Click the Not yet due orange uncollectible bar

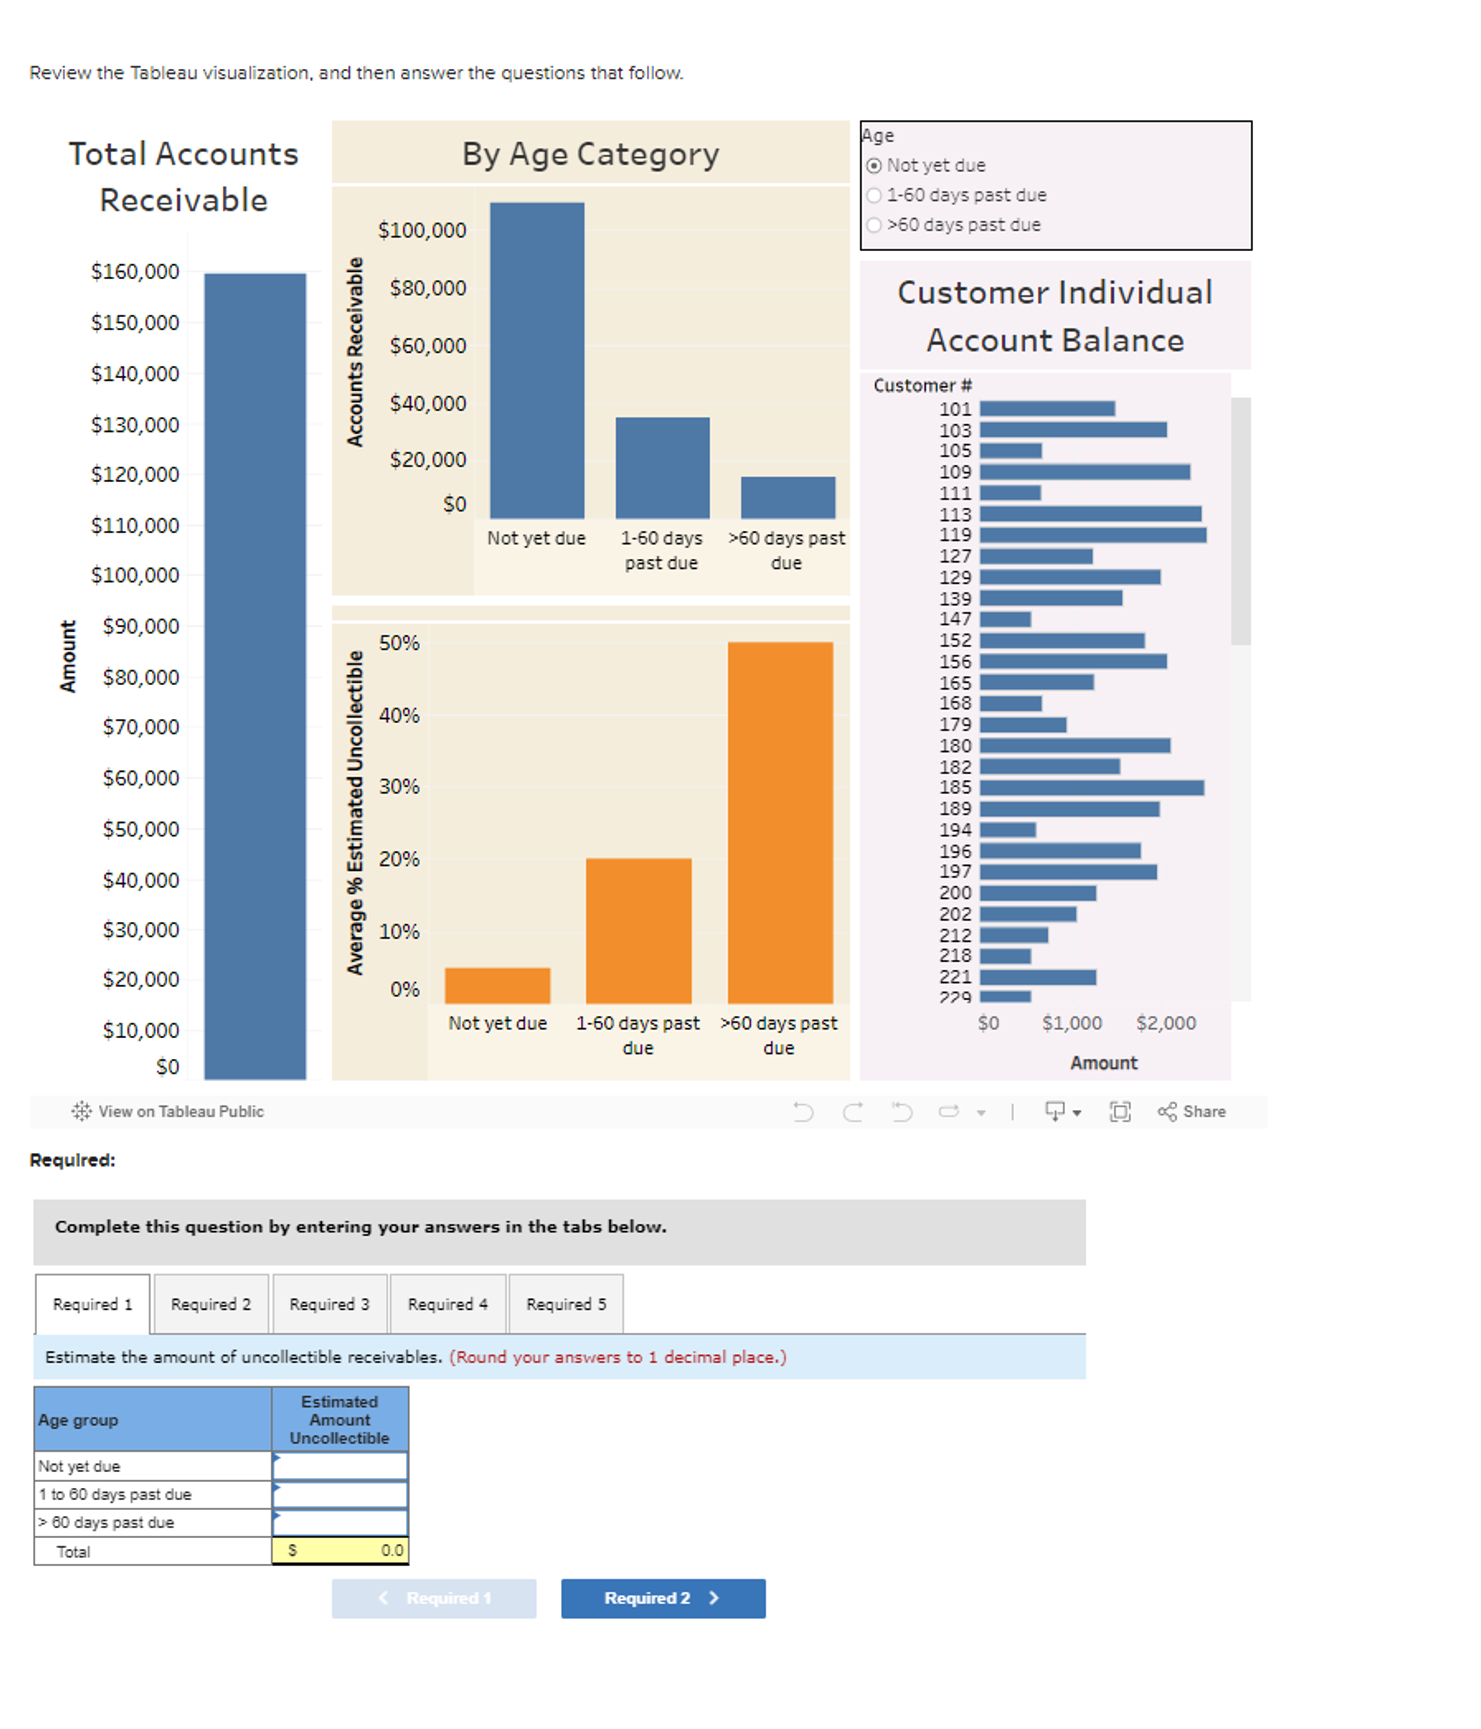497,985
